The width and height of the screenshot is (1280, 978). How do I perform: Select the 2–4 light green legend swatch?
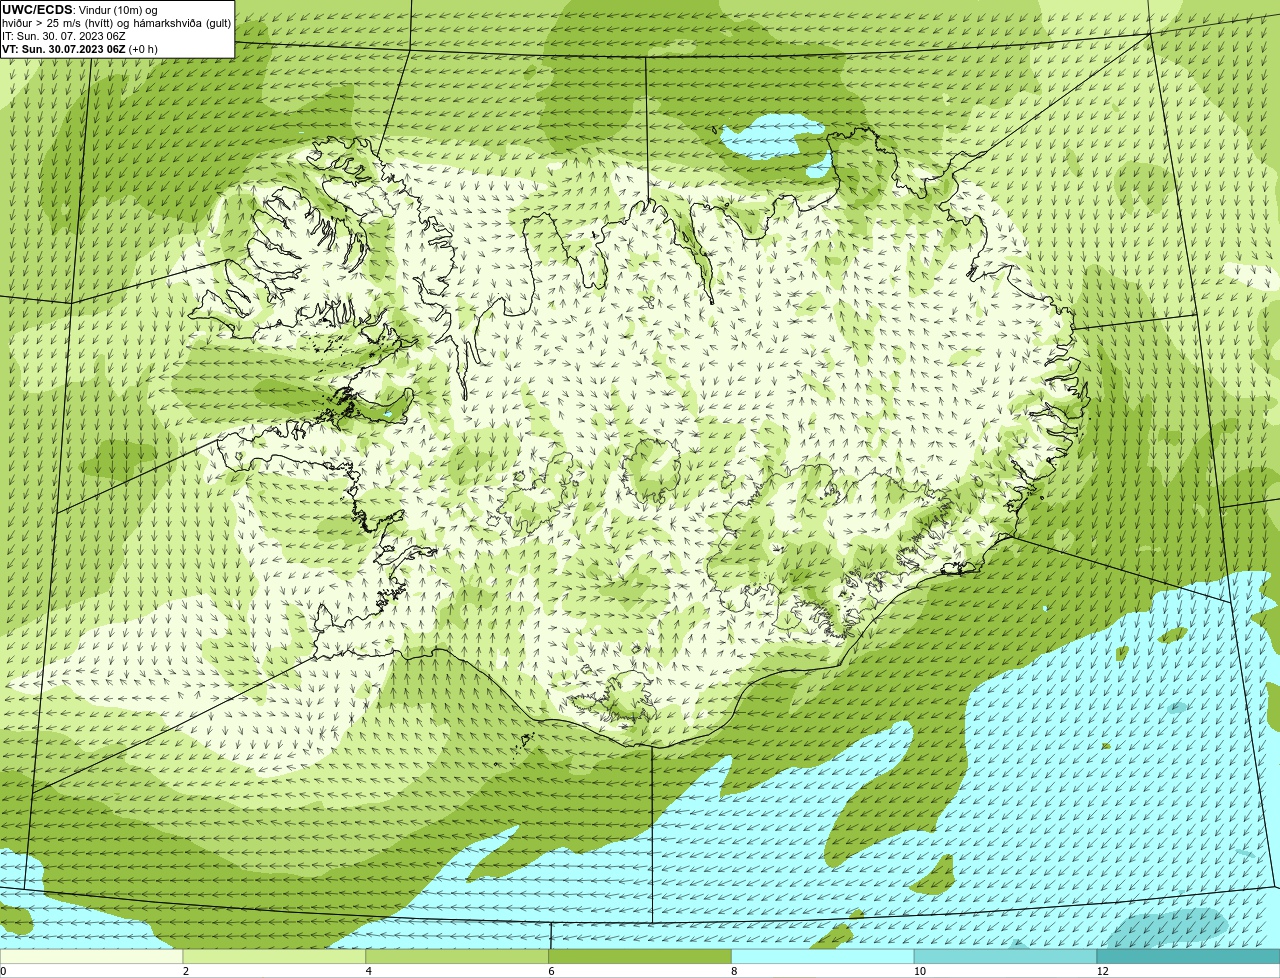pos(274,956)
